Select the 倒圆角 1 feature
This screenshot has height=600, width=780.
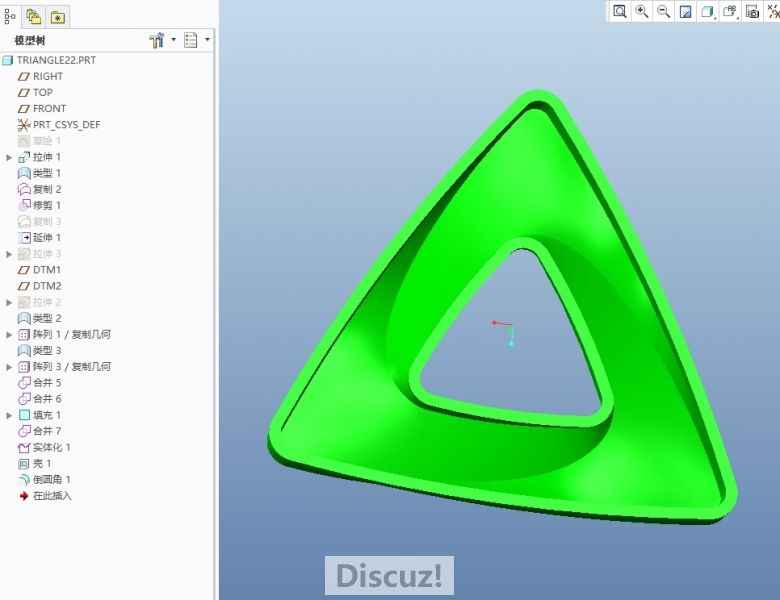[x=51, y=479]
